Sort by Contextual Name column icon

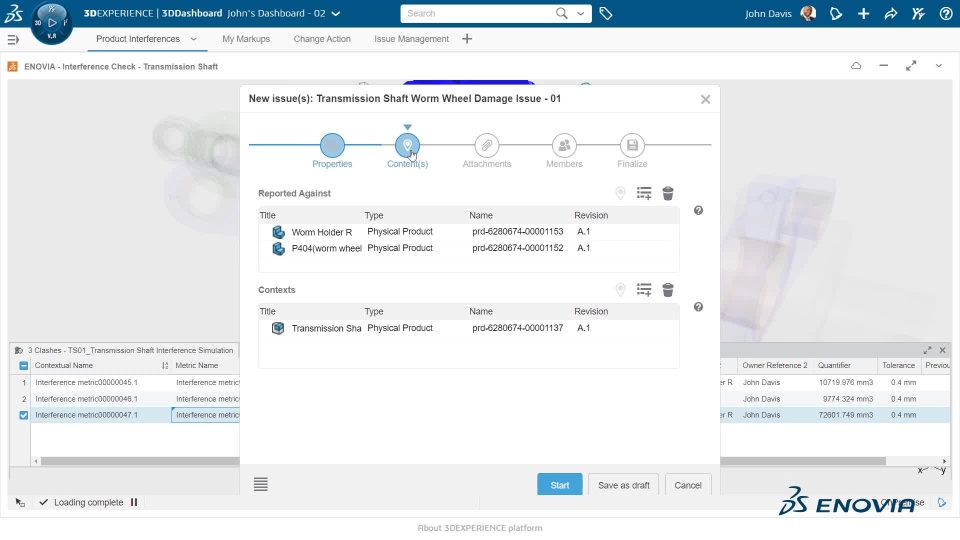(165, 366)
